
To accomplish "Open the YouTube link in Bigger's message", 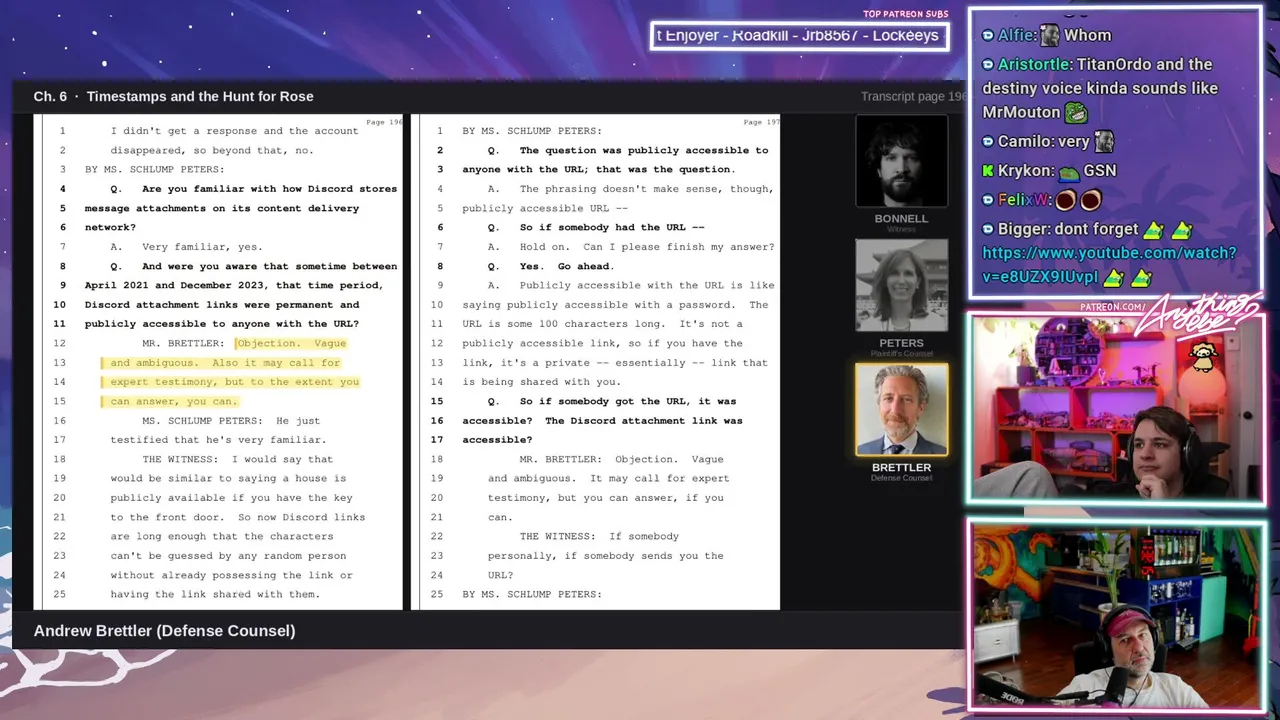I will tap(1109, 265).
